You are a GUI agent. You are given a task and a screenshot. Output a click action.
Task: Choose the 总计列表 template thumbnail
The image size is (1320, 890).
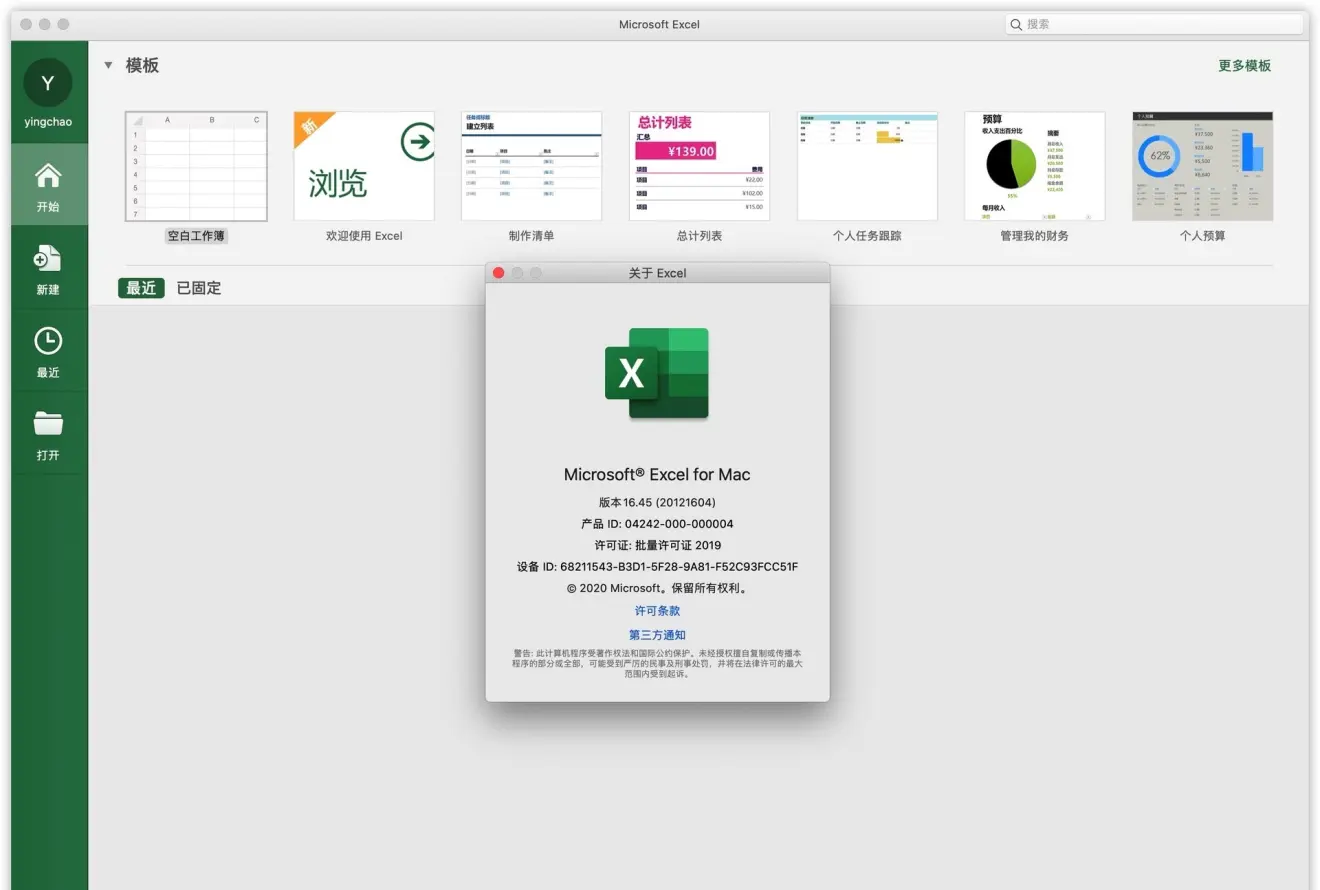pyautogui.click(x=699, y=166)
